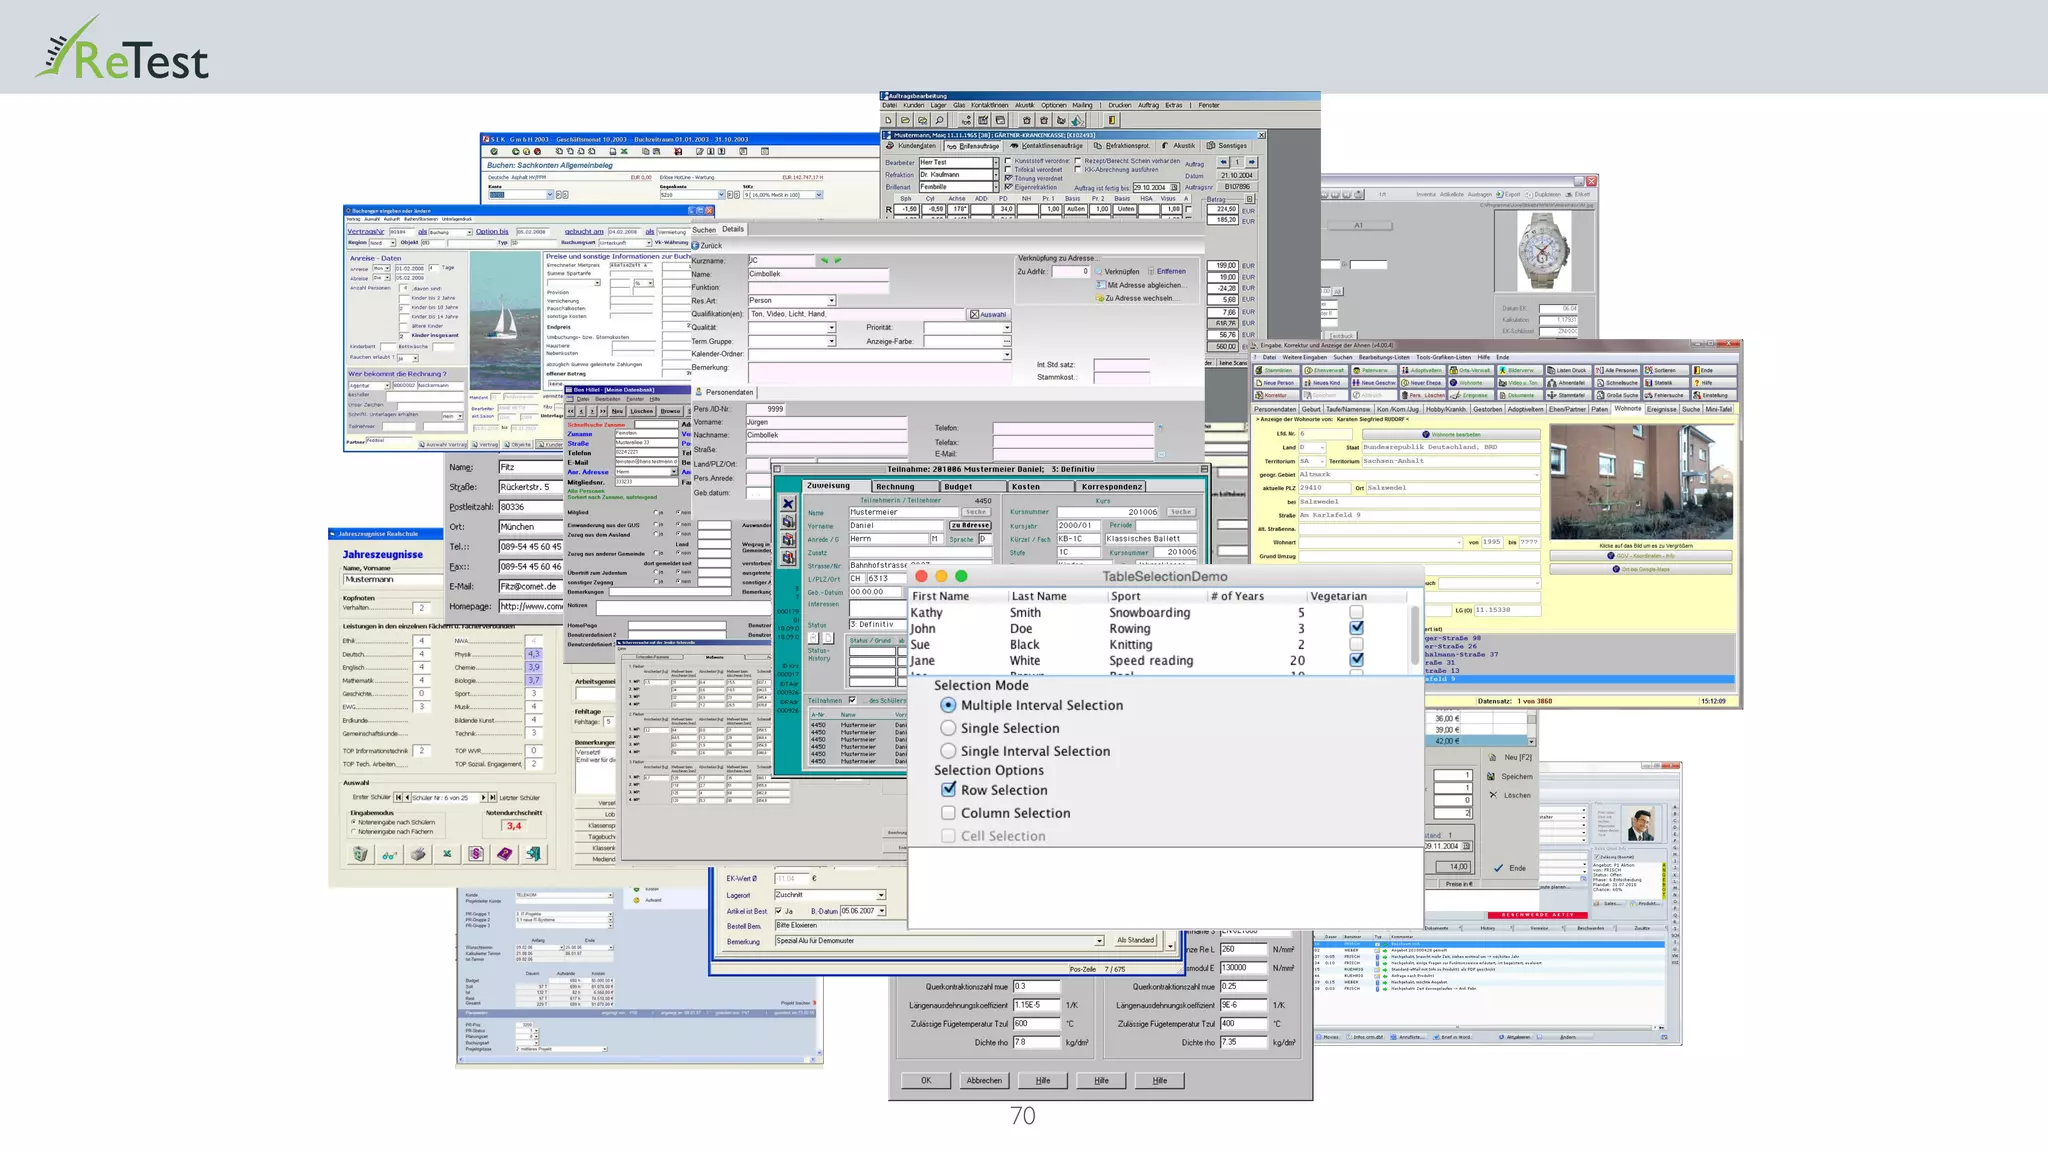This screenshot has width=2048, height=1152.
Task: Click the purple paragraph-sign document icon
Action: [x=476, y=854]
